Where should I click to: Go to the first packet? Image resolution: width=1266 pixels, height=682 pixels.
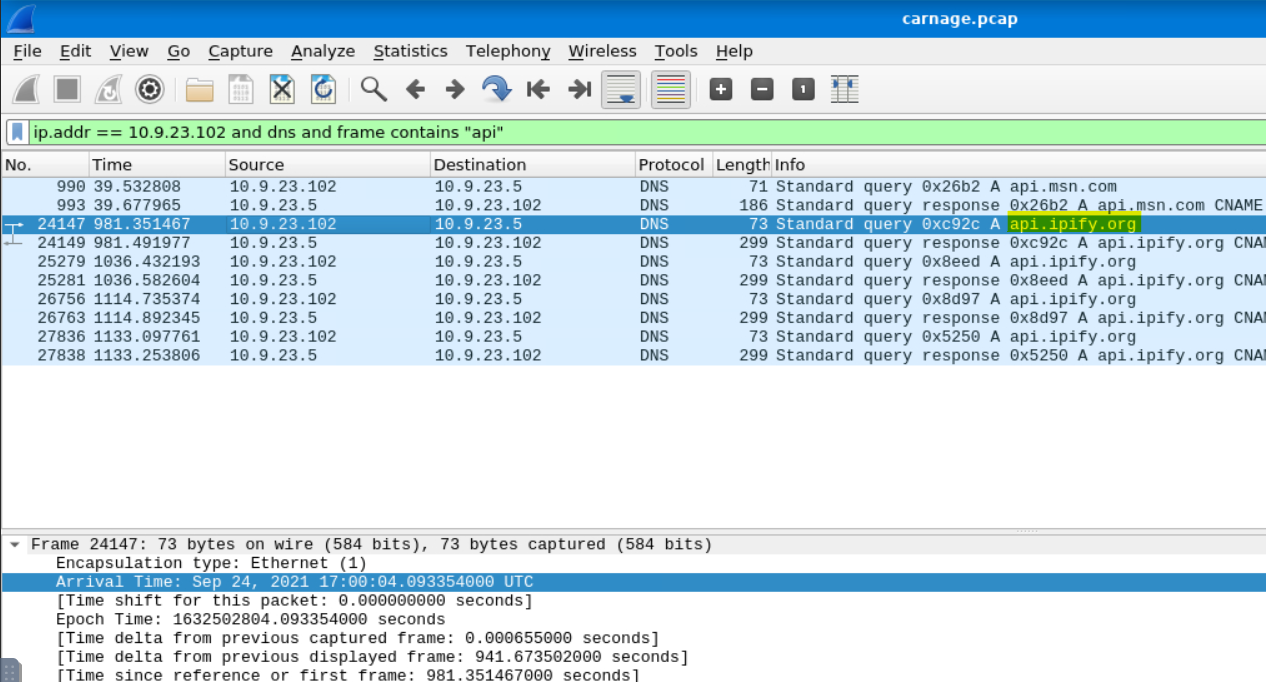tap(538, 90)
